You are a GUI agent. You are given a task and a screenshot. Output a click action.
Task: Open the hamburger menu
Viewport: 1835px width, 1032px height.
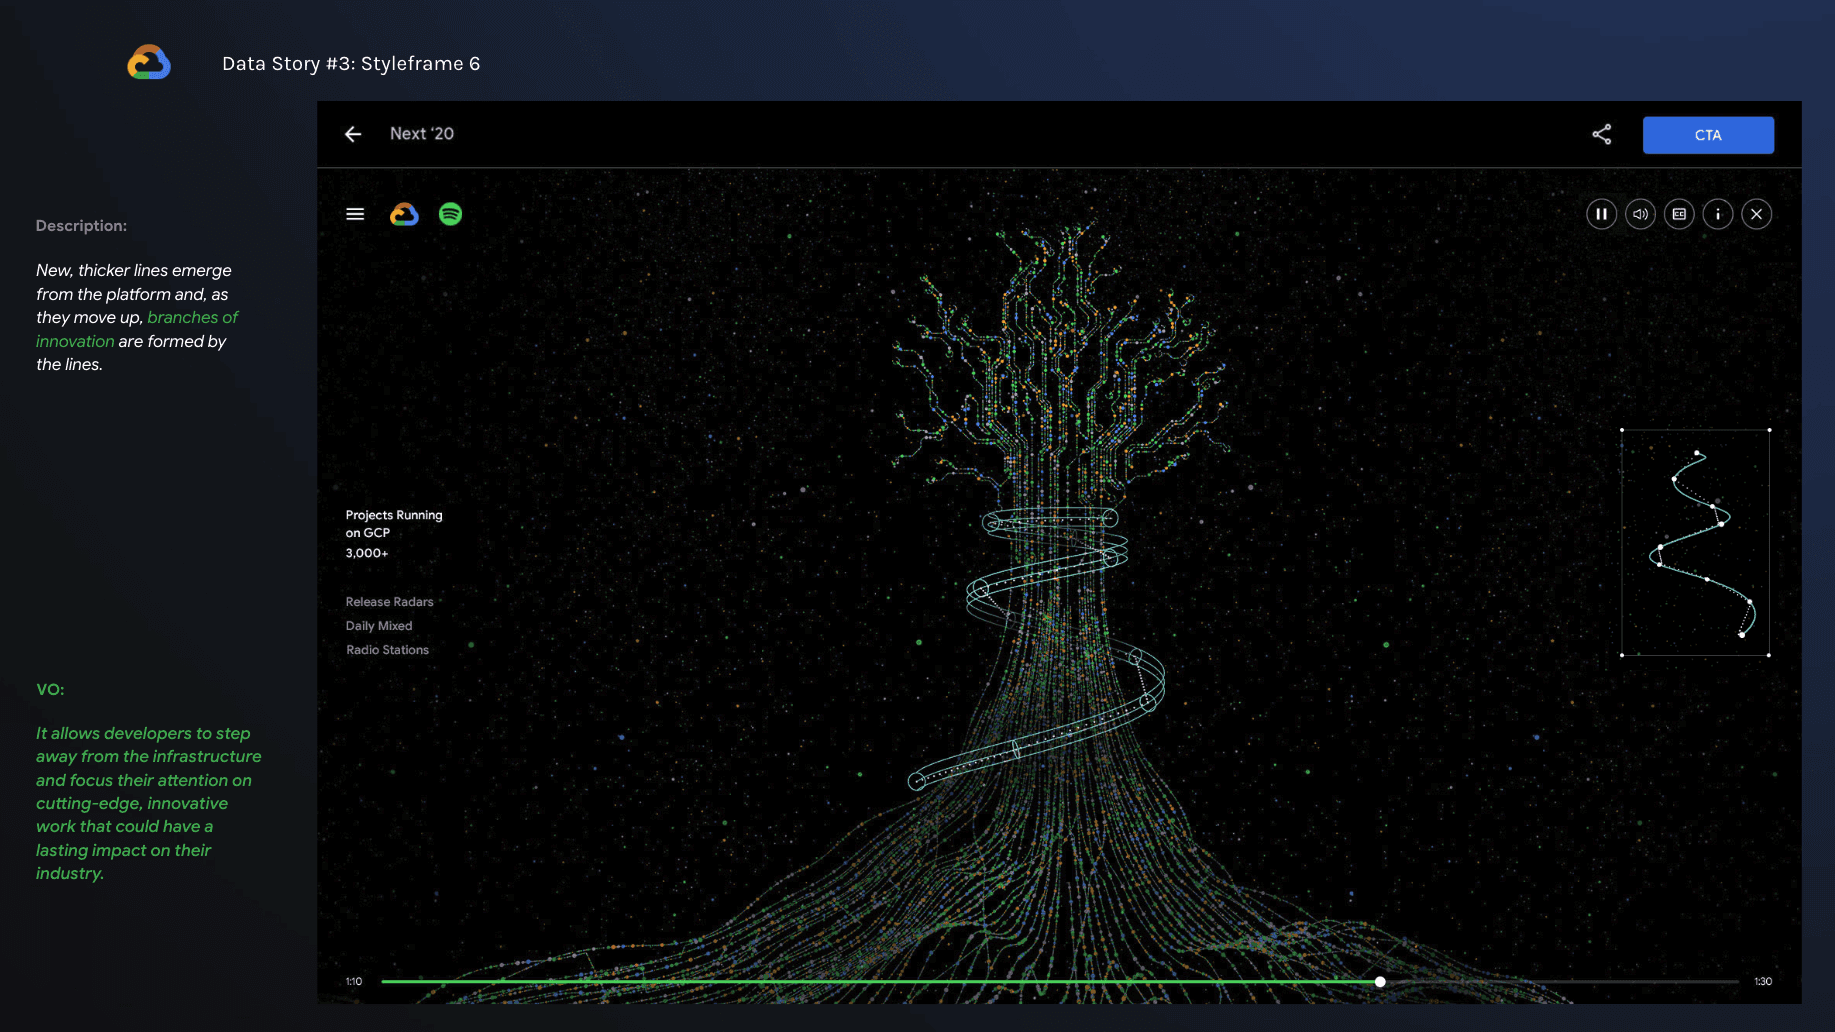point(355,214)
